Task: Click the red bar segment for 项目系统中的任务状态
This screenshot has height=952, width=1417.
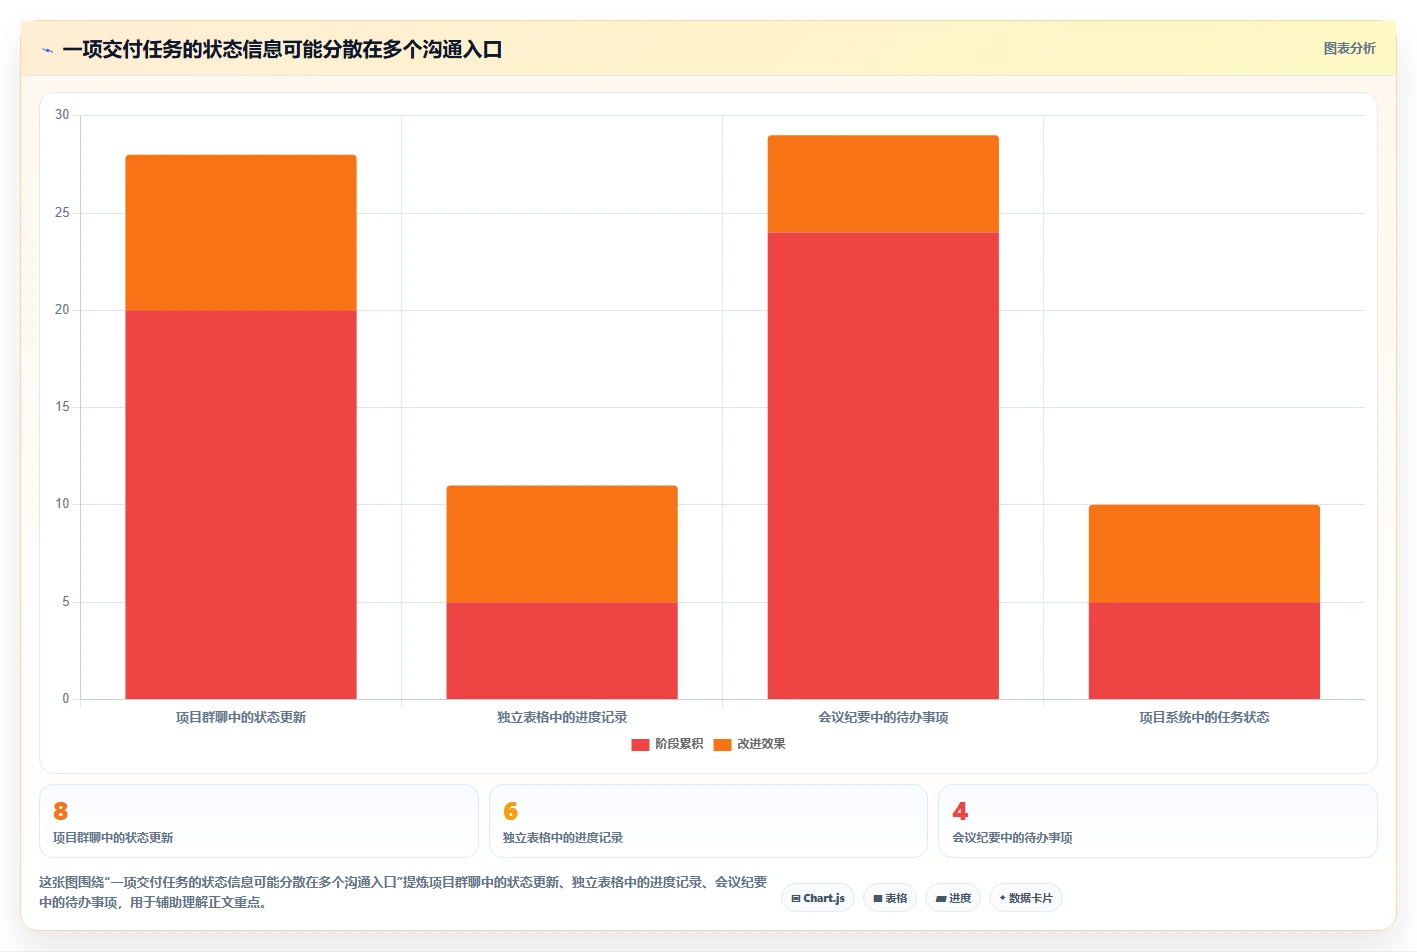Action: [x=1204, y=651]
